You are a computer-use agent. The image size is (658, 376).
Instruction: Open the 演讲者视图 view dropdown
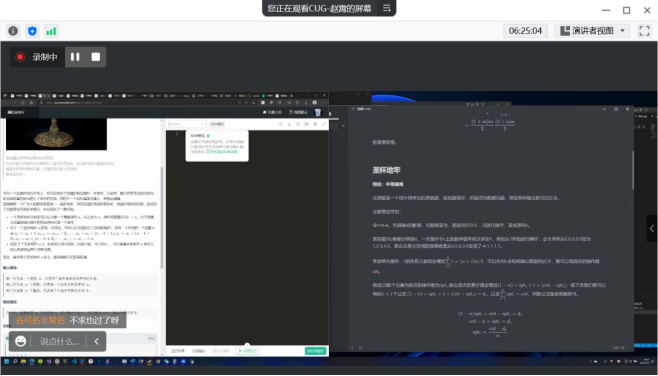592,31
